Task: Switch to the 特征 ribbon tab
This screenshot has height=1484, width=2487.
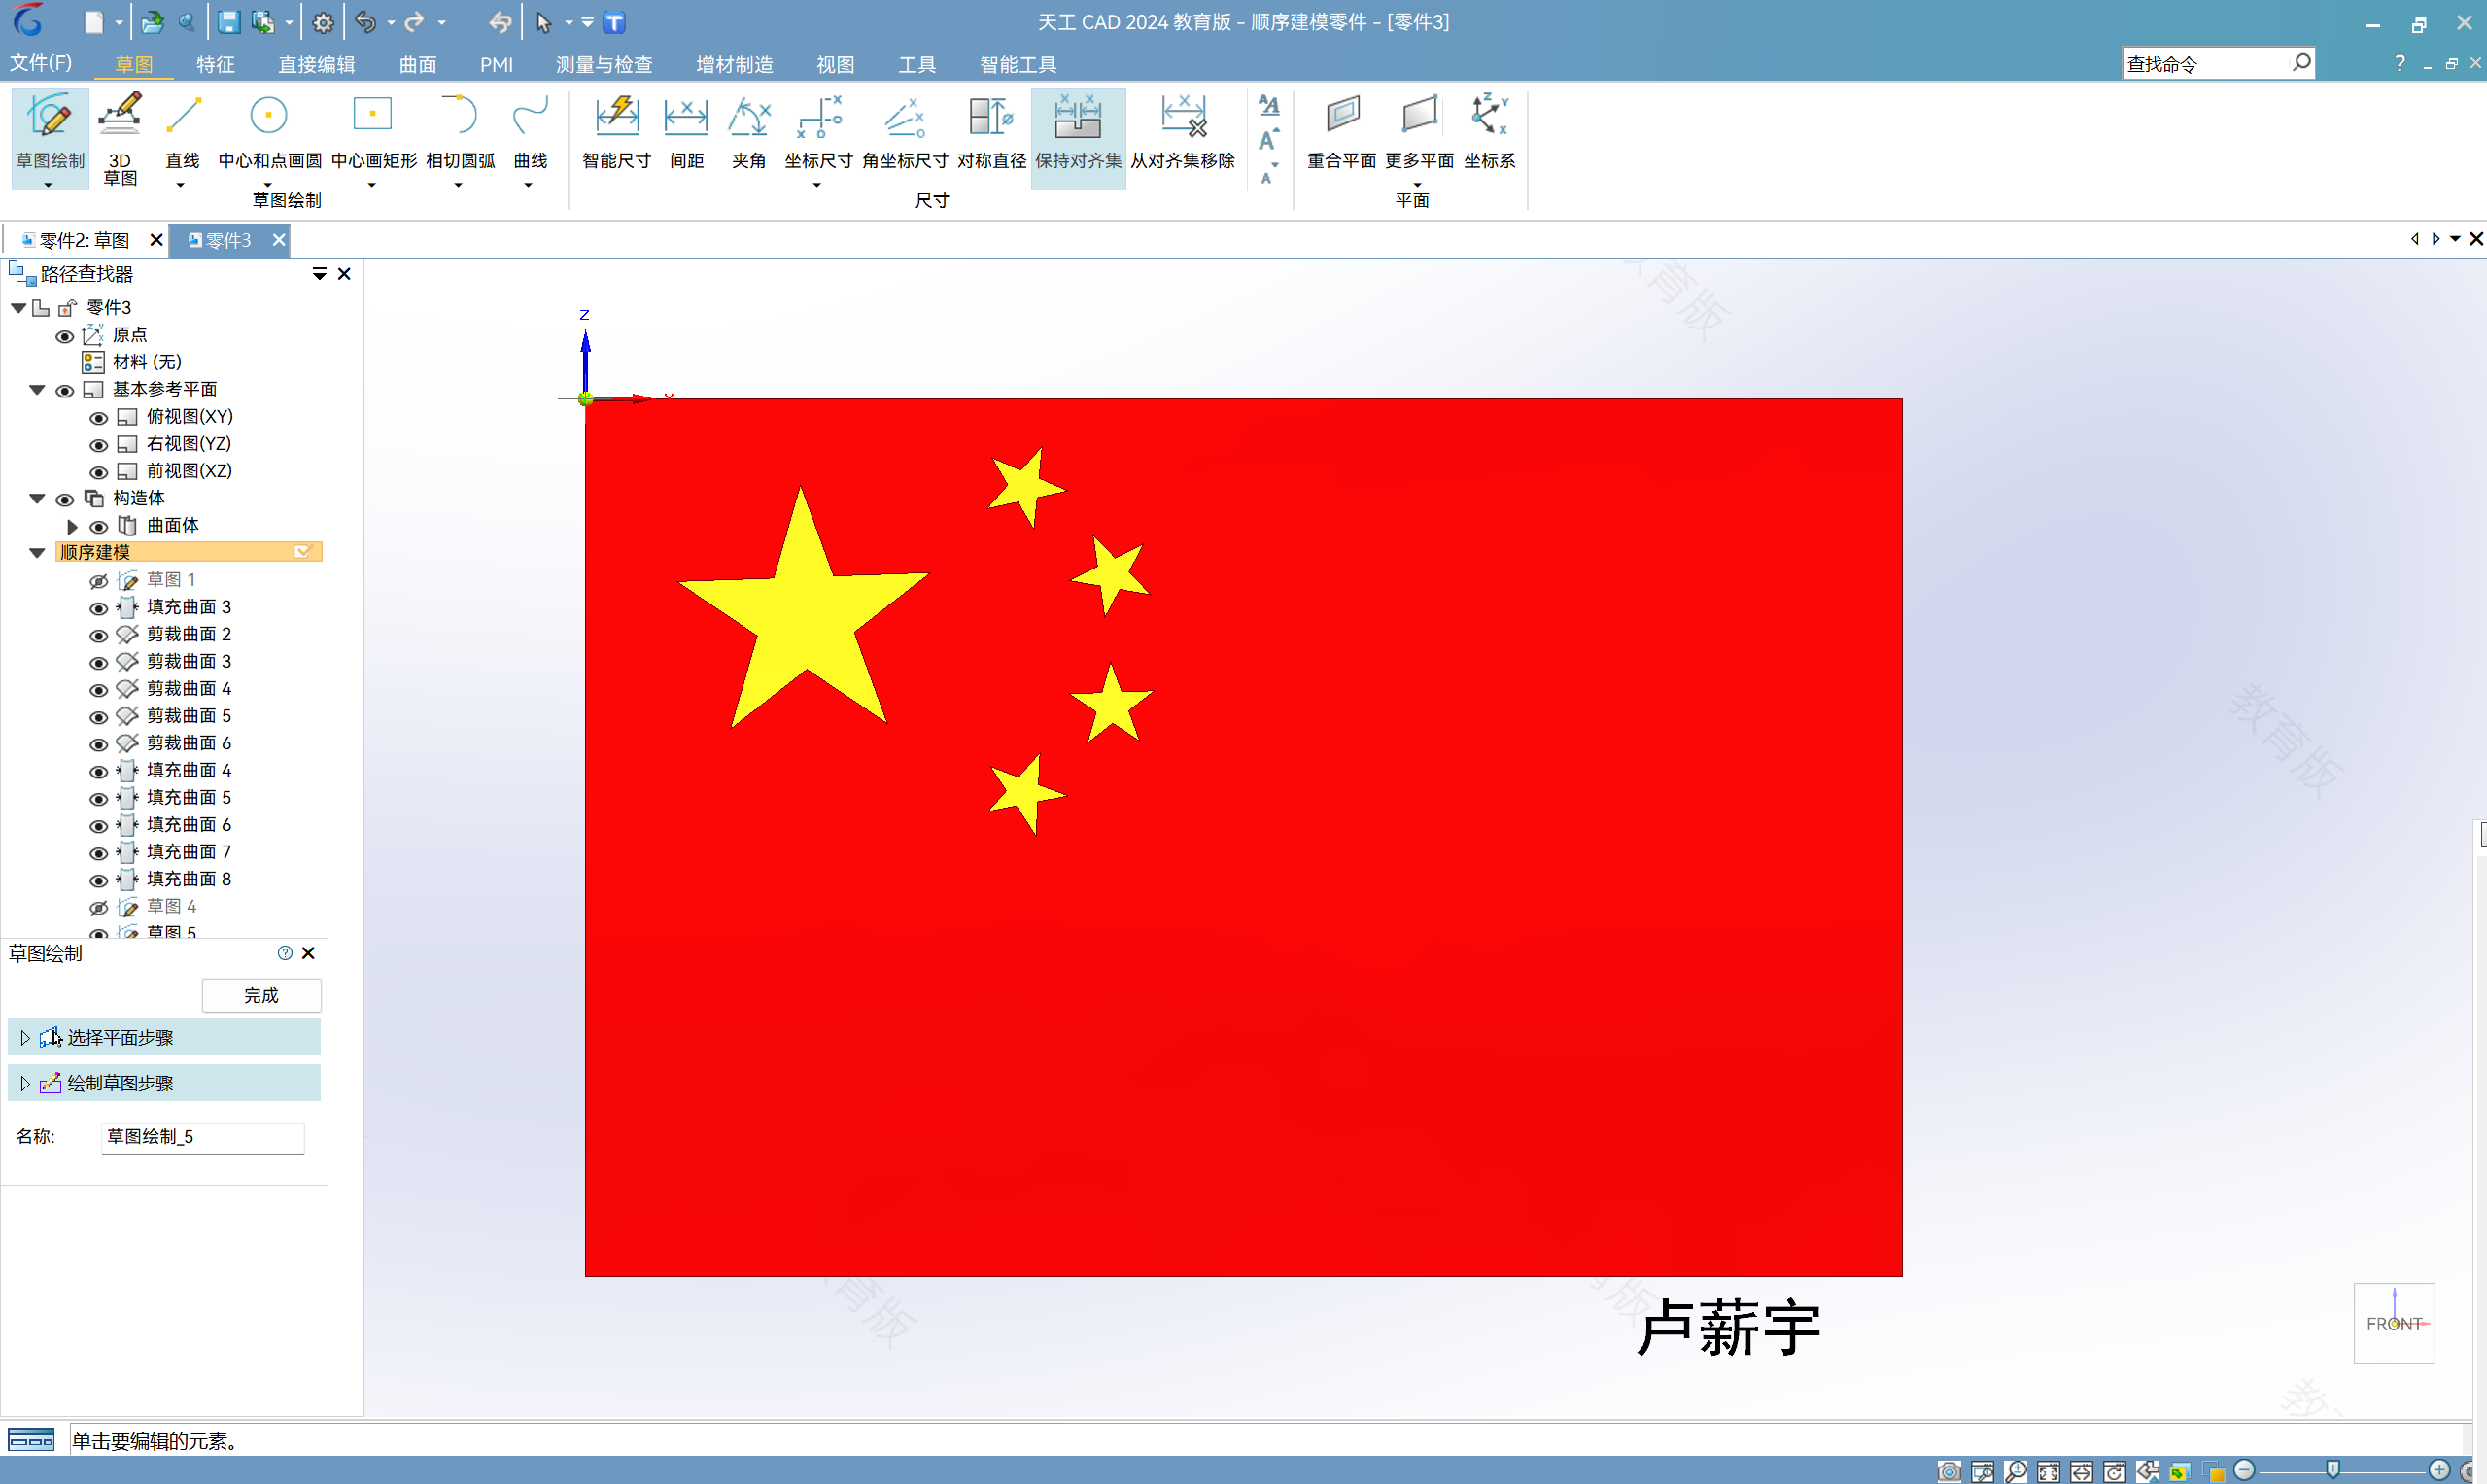Action: click(x=215, y=64)
